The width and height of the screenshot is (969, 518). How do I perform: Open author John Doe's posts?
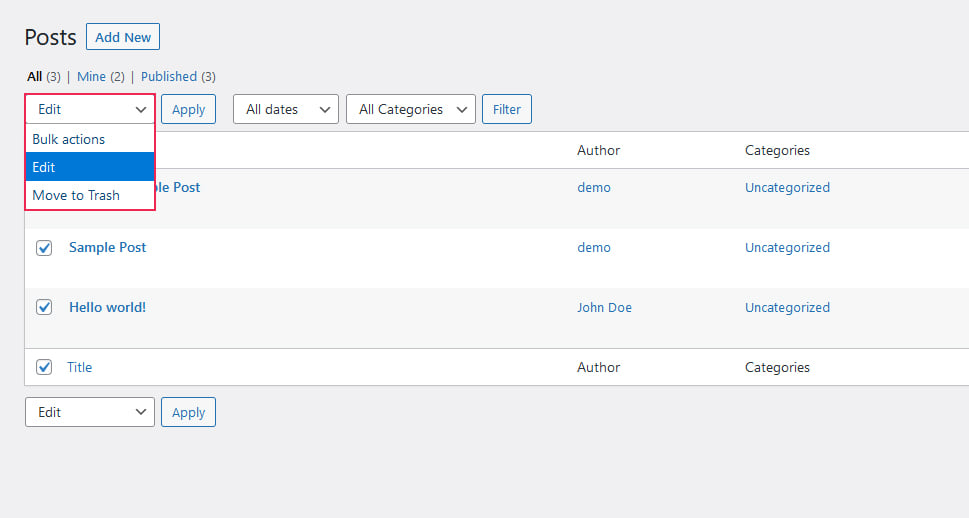pyautogui.click(x=604, y=307)
